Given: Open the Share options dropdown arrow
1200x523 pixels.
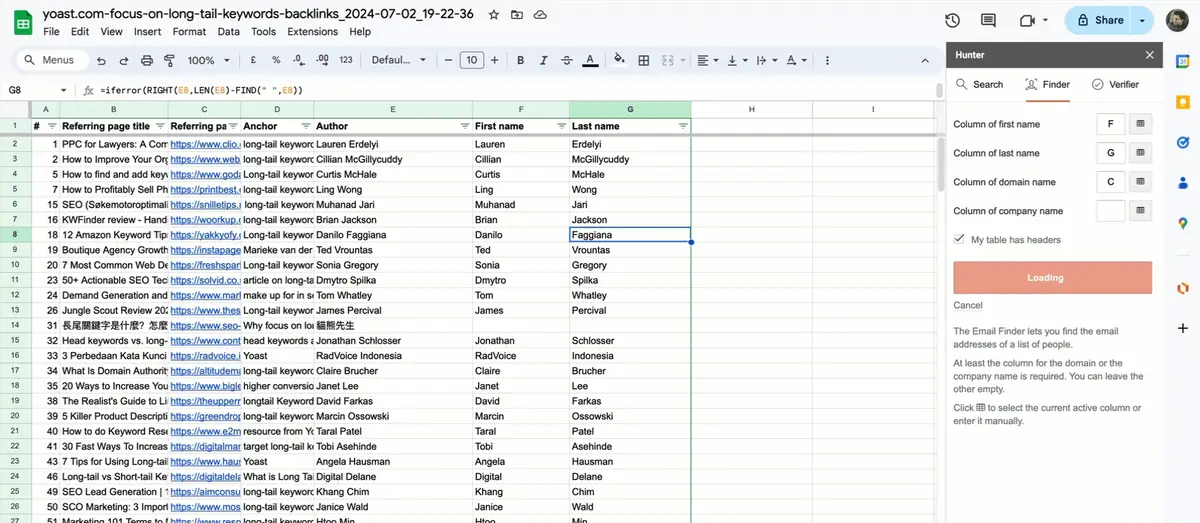Looking at the screenshot, I should tap(1140, 20).
